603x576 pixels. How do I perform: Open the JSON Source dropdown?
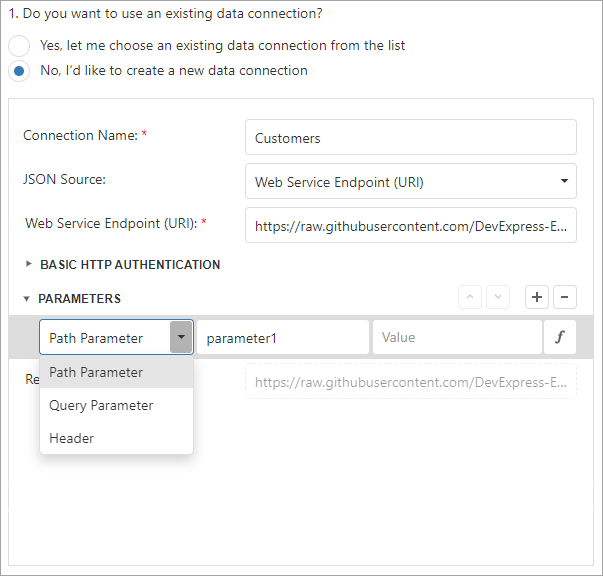(x=410, y=181)
